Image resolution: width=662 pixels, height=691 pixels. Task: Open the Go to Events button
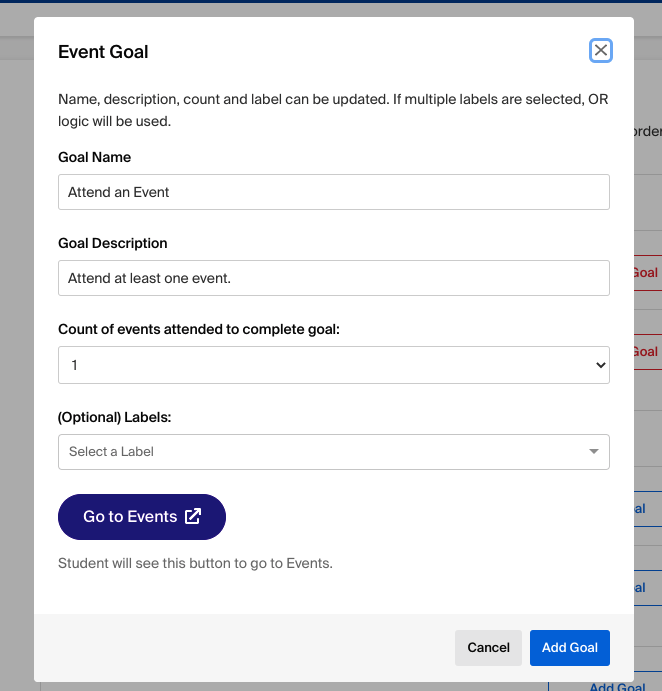coord(142,516)
